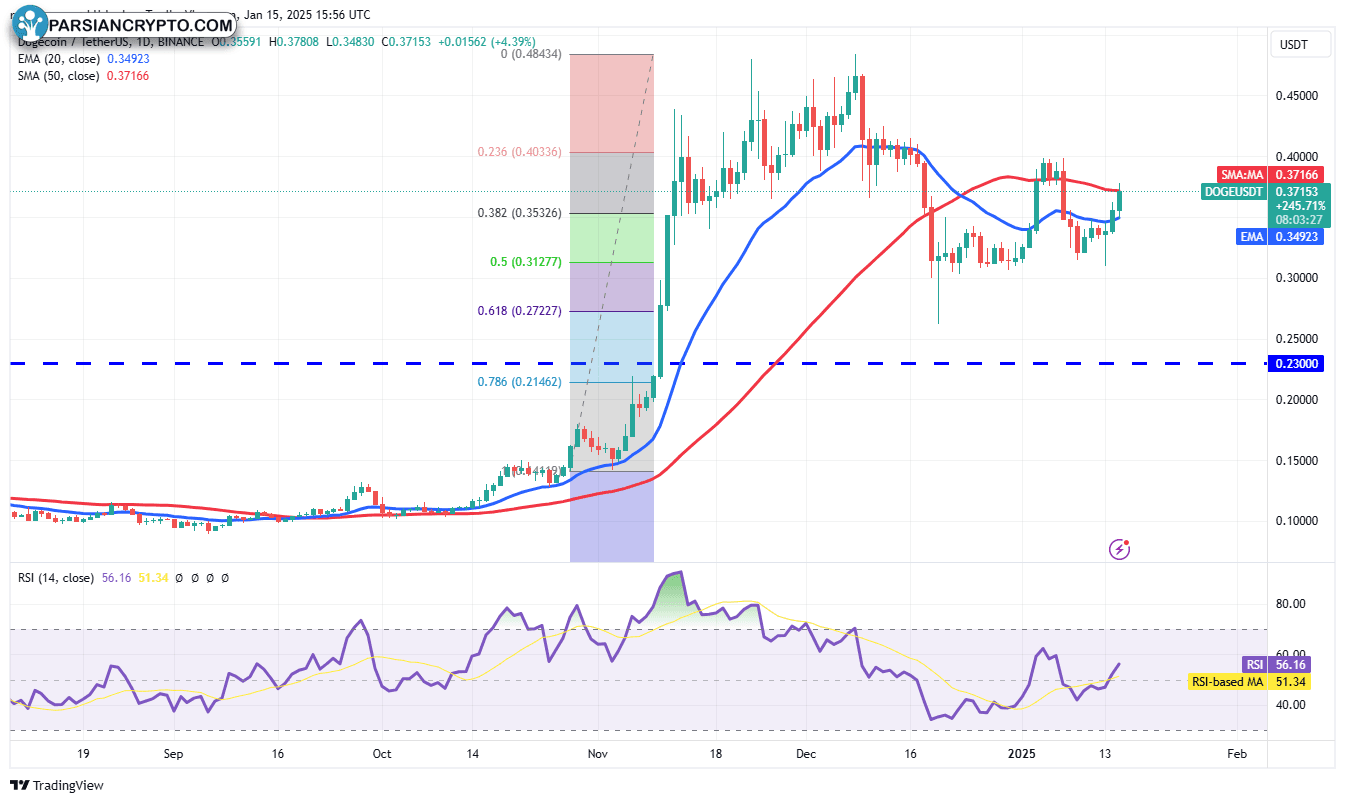Screen dimensions: 1345x803
Task: Click the 0.786 (0.21462) Fibonacci level label
Action: tap(521, 382)
